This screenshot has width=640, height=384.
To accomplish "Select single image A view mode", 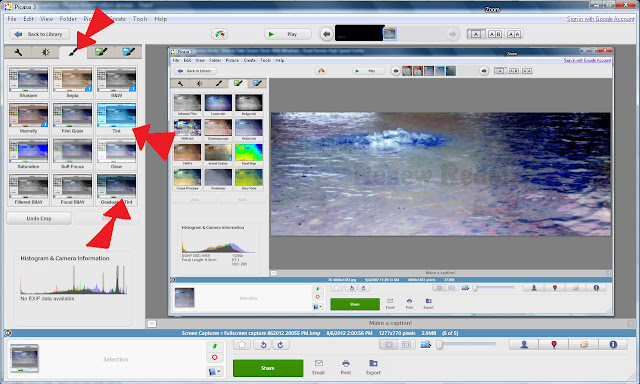I will coord(476,34).
